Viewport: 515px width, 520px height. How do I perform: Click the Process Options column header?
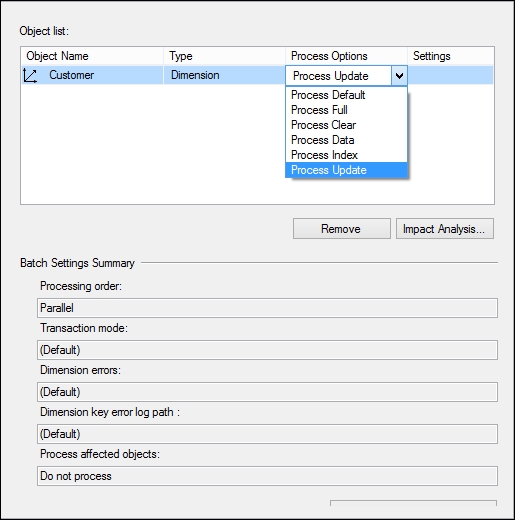pyautogui.click(x=346, y=56)
